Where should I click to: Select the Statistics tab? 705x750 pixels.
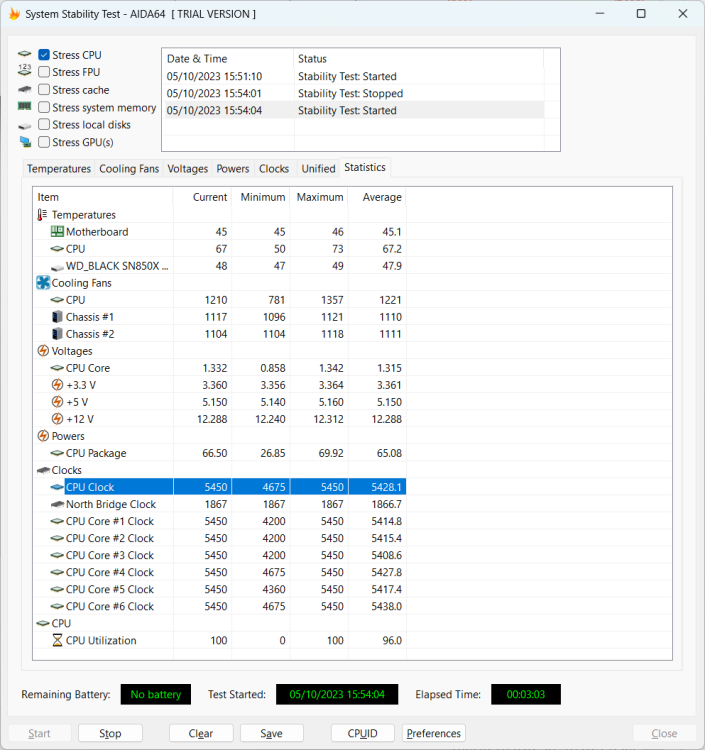coord(364,167)
